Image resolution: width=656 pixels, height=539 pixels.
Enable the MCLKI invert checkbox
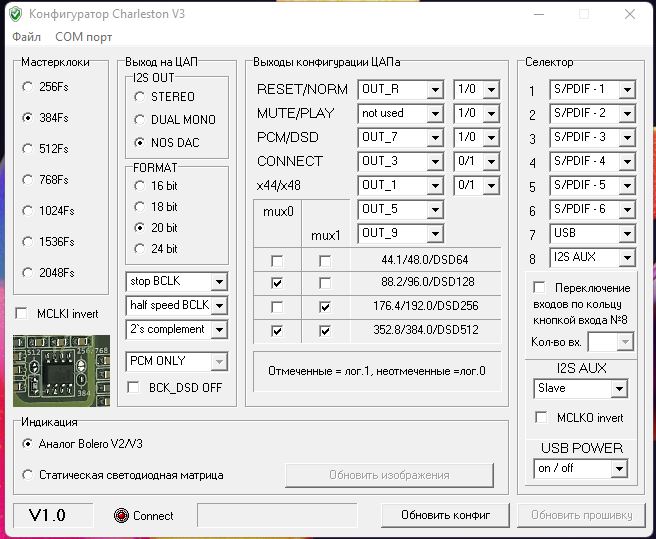click(x=22, y=313)
